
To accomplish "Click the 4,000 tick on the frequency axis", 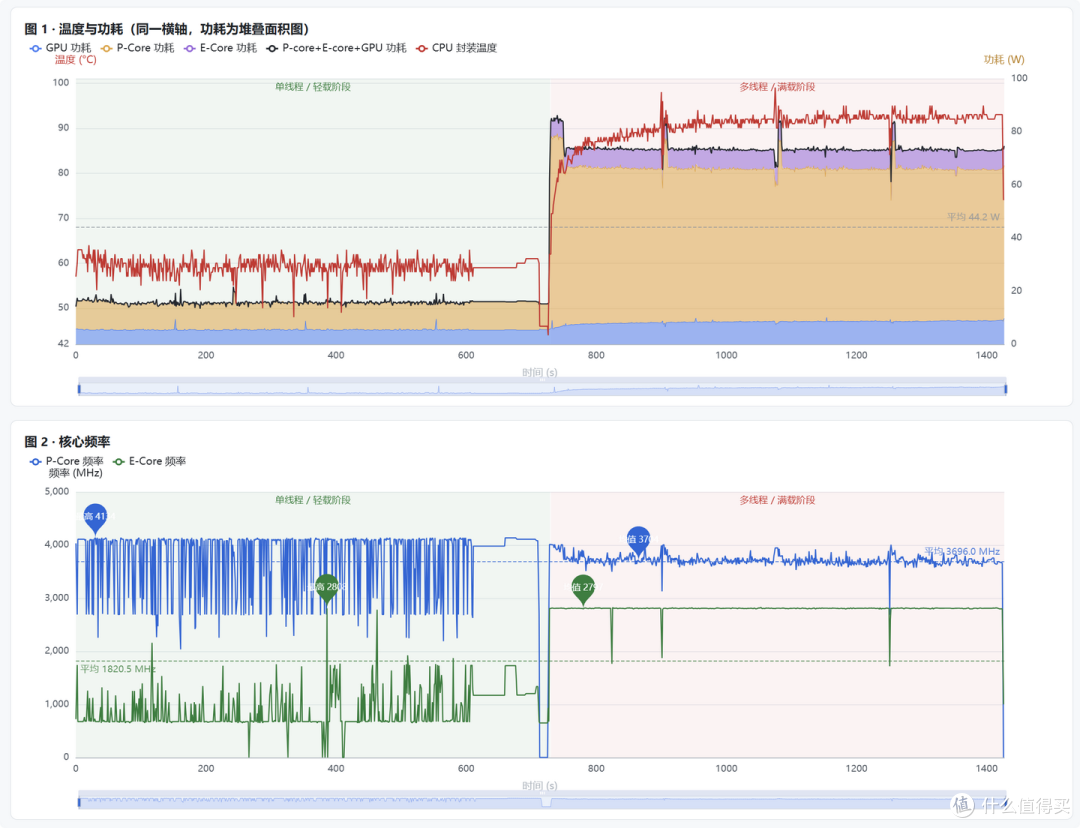I will pyautogui.click(x=57, y=544).
